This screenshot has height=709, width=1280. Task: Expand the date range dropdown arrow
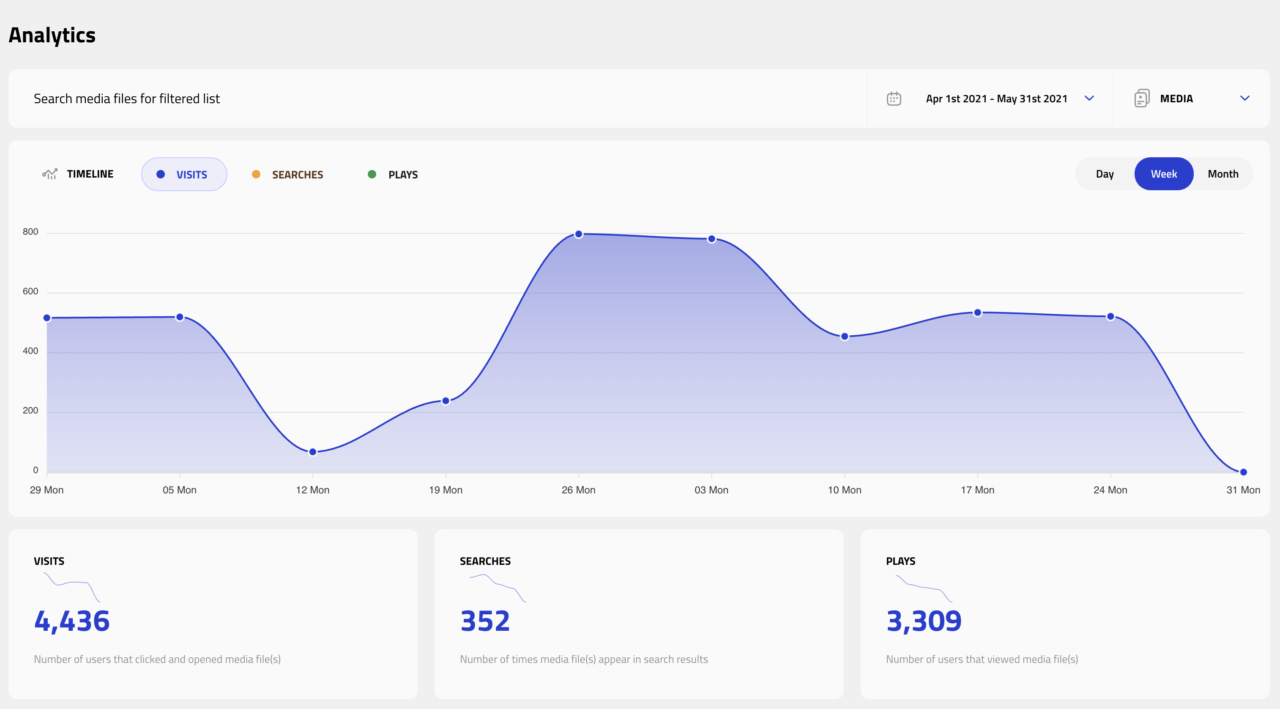tap(1089, 99)
